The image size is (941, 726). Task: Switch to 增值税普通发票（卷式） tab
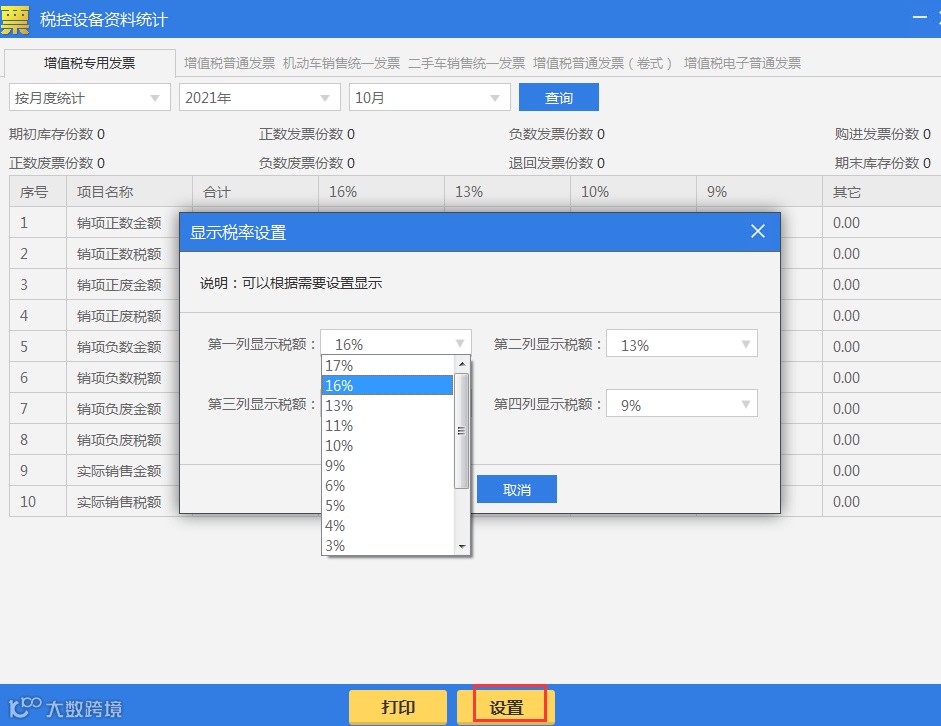[x=603, y=63]
